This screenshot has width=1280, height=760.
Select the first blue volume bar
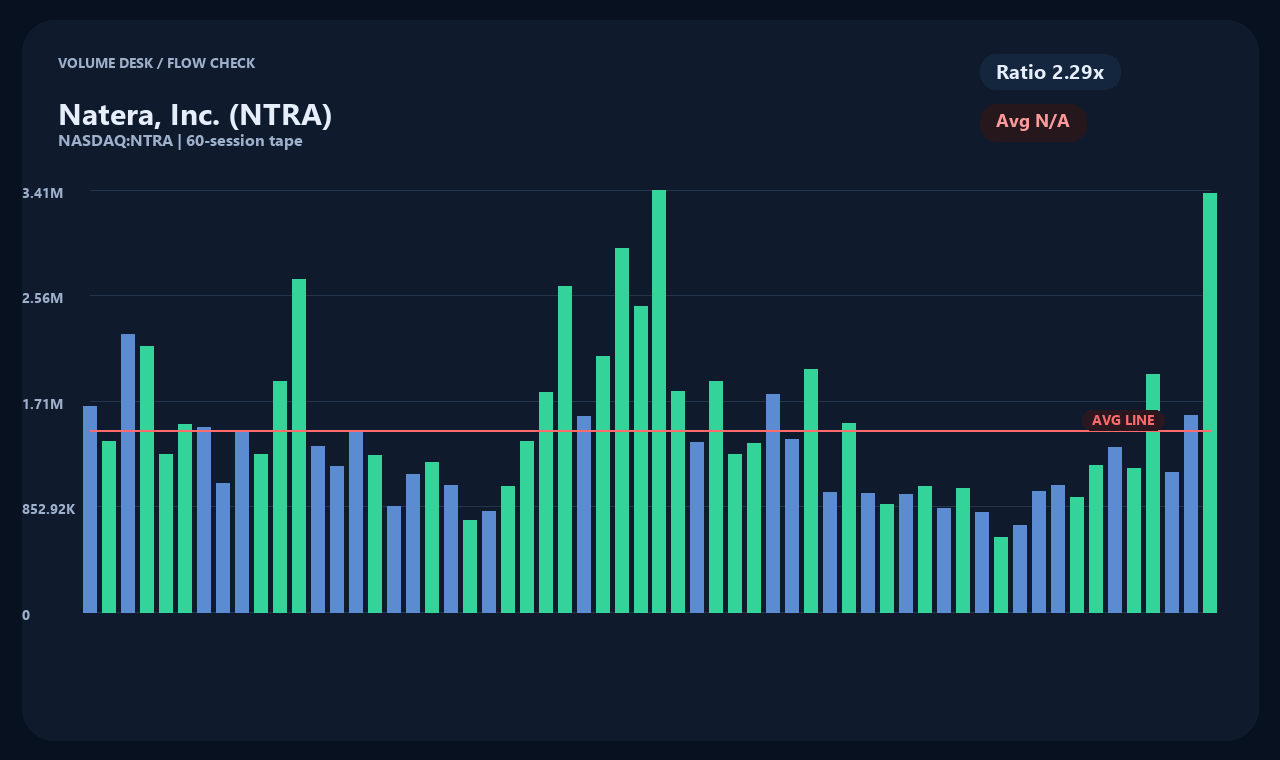(x=90, y=509)
